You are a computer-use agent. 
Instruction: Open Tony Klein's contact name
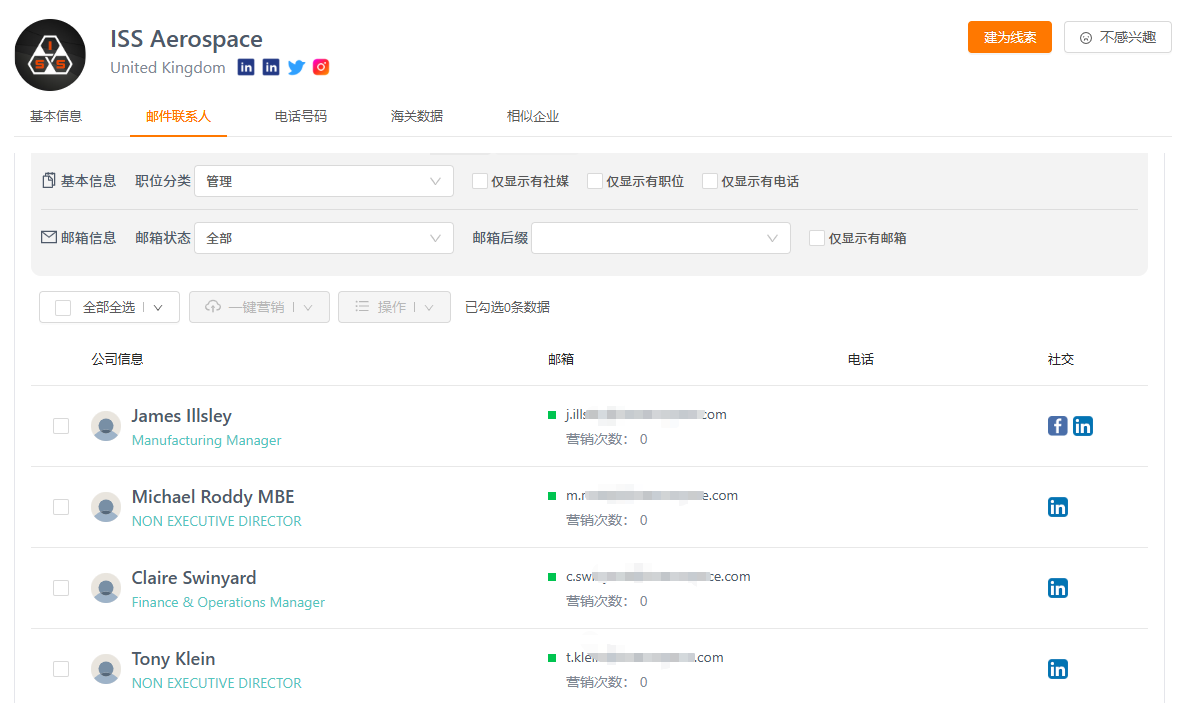coord(174,659)
